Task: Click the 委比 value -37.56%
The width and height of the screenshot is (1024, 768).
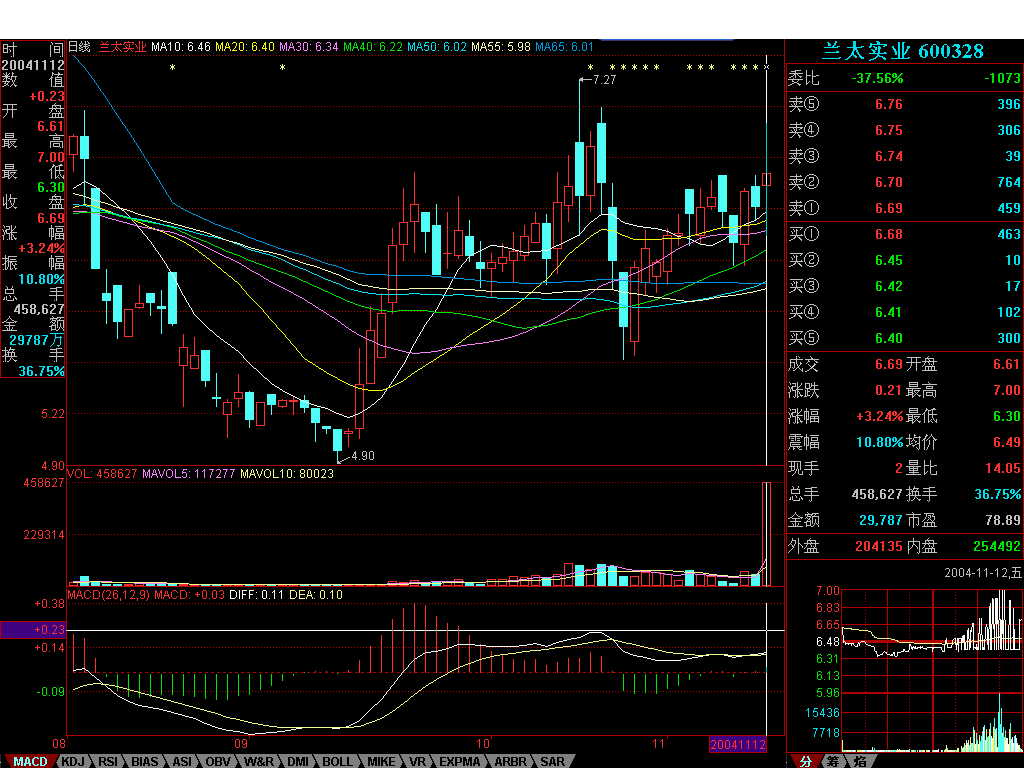Action: point(877,78)
